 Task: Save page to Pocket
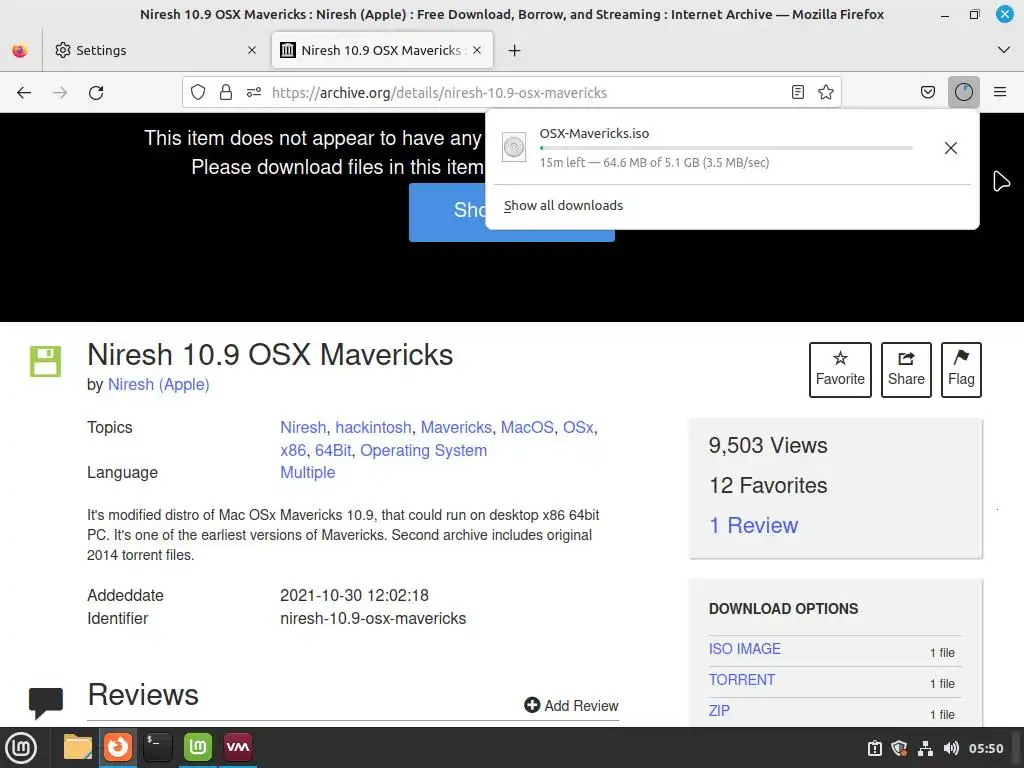[x=927, y=92]
